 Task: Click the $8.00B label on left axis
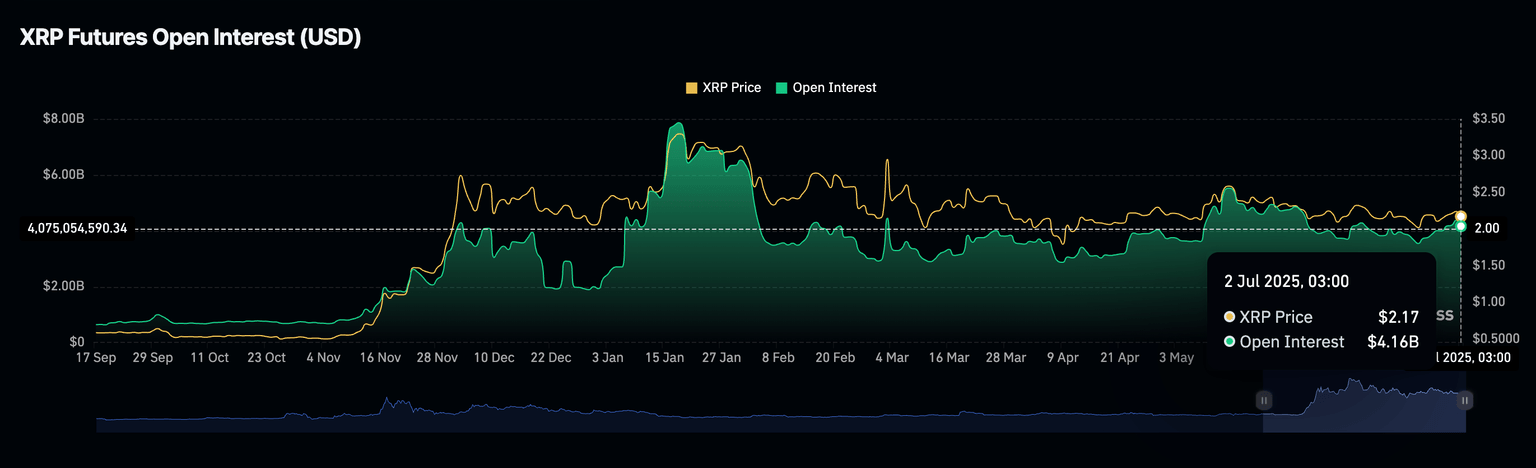[x=63, y=119]
